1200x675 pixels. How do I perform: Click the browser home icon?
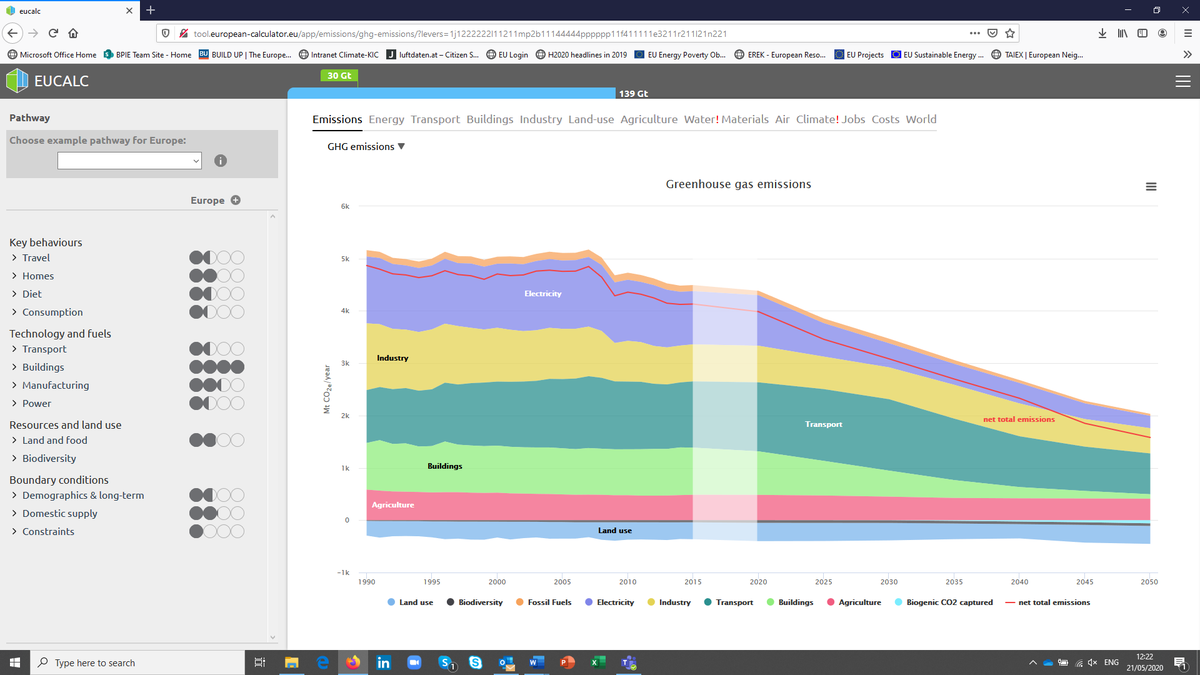coord(73,33)
